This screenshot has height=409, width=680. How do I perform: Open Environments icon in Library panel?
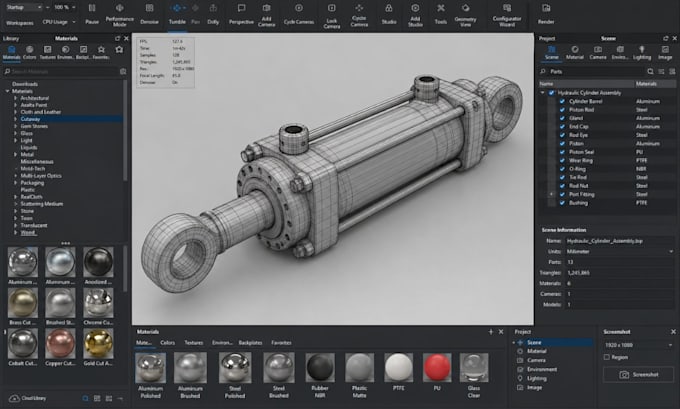pyautogui.click(x=65, y=49)
